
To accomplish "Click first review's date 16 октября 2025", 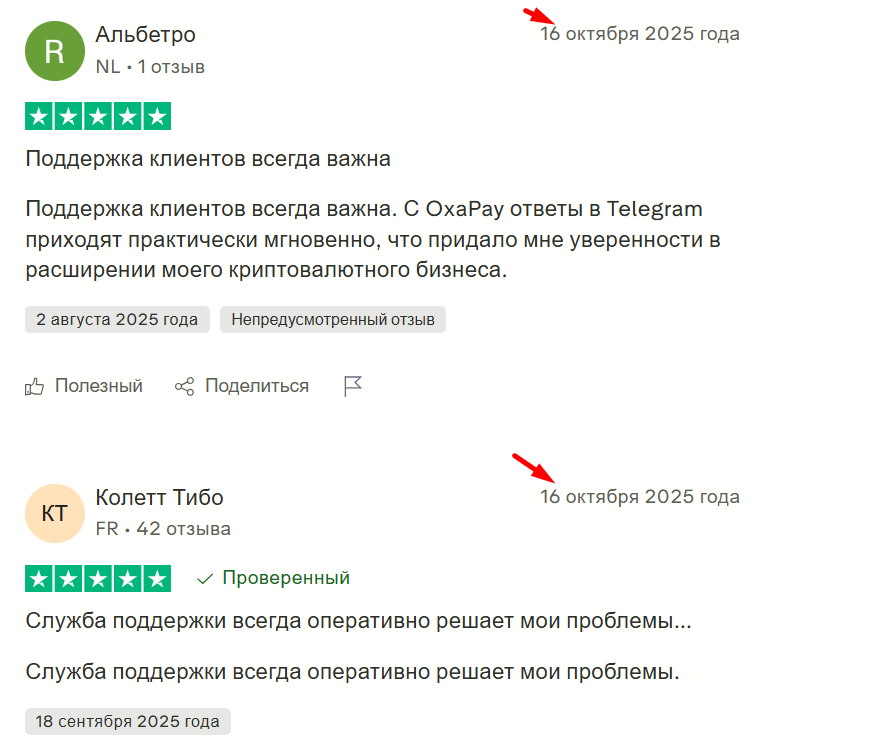I will coord(639,34).
